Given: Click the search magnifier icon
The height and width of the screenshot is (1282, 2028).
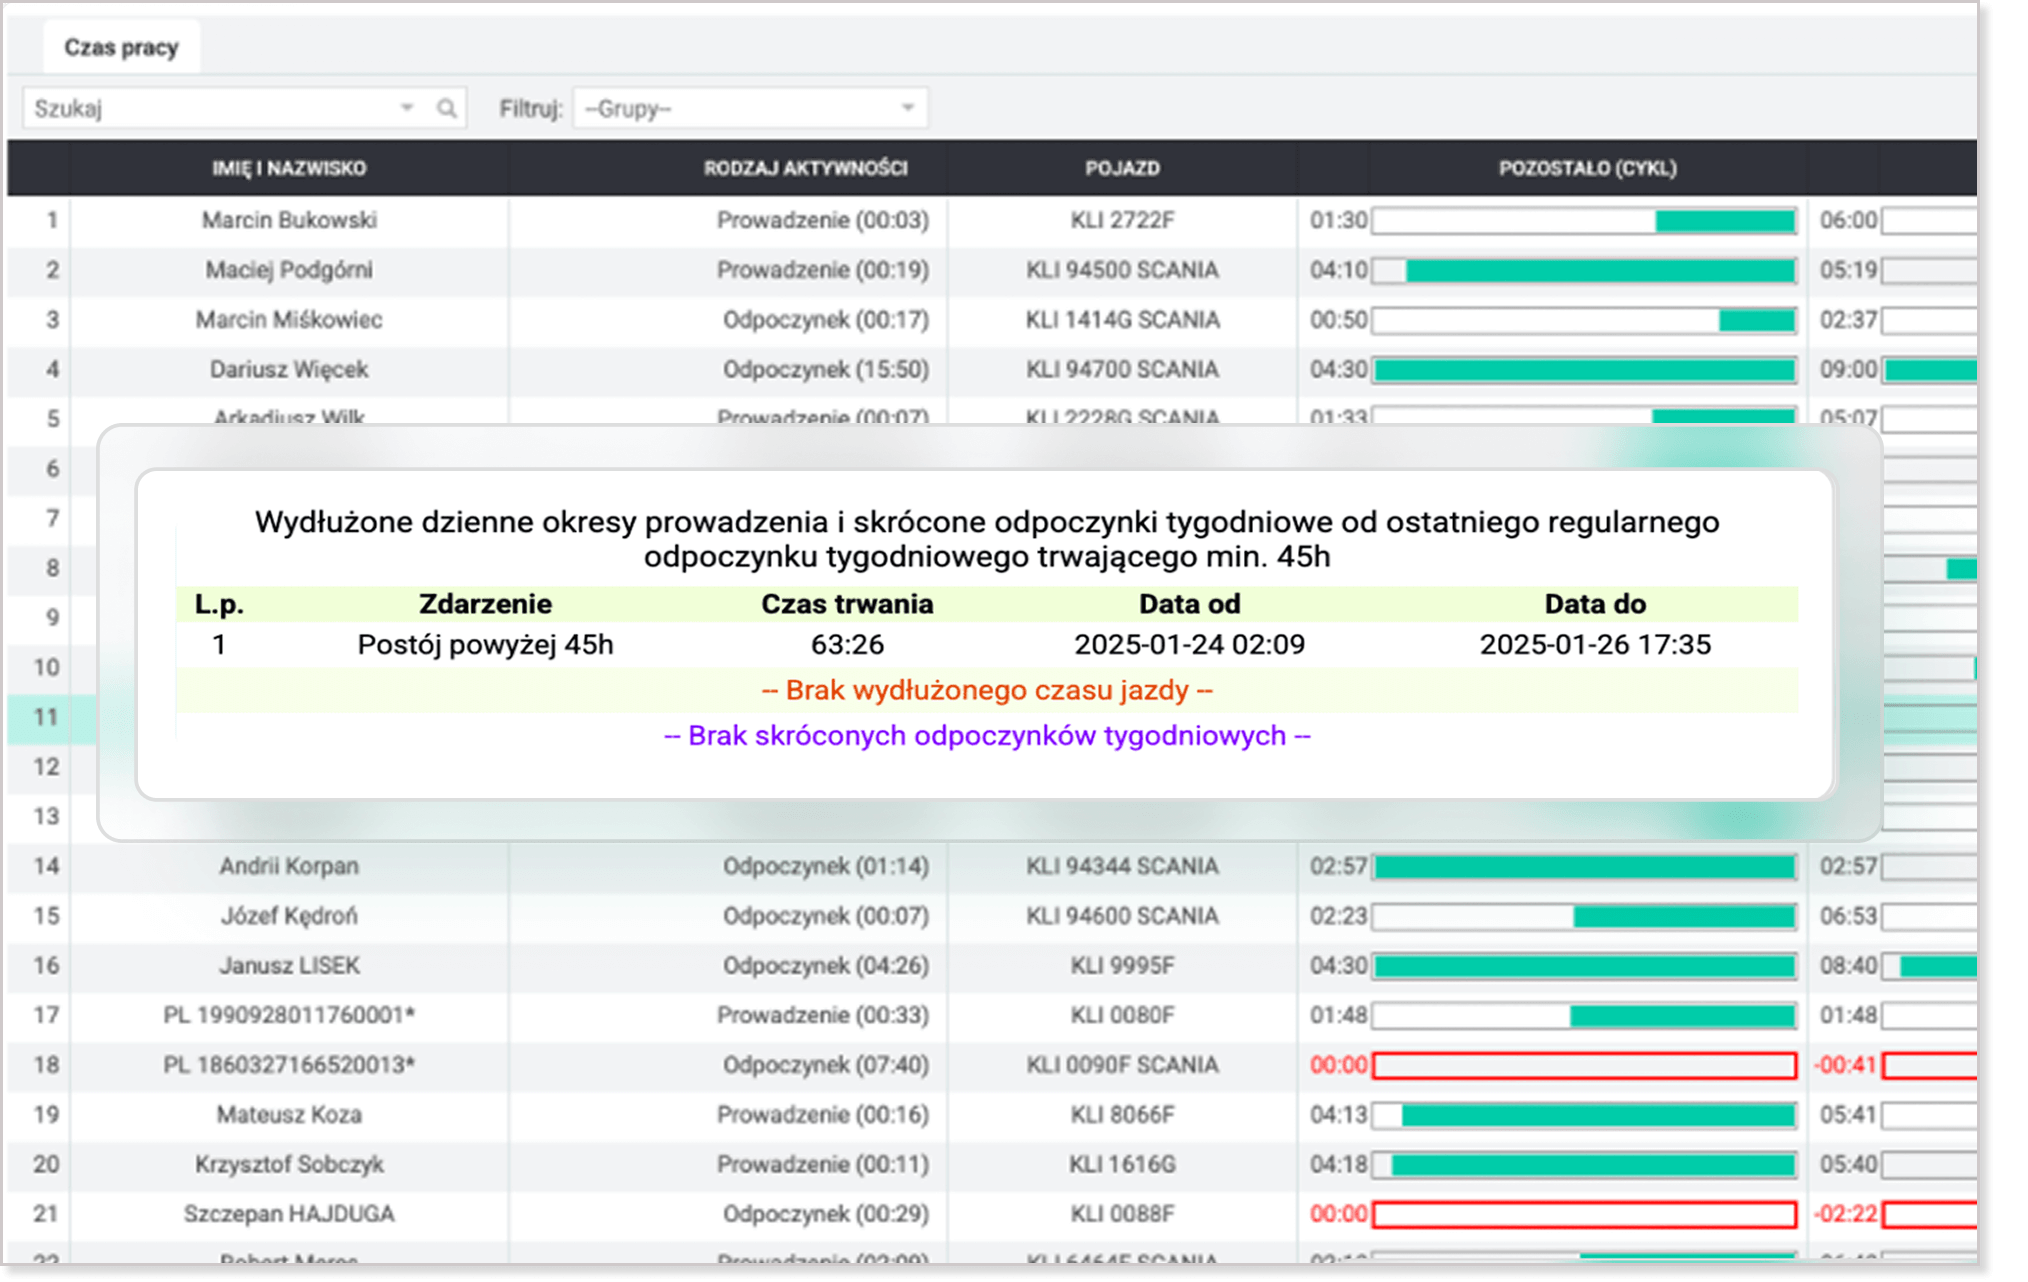Looking at the screenshot, I should pos(446,108).
